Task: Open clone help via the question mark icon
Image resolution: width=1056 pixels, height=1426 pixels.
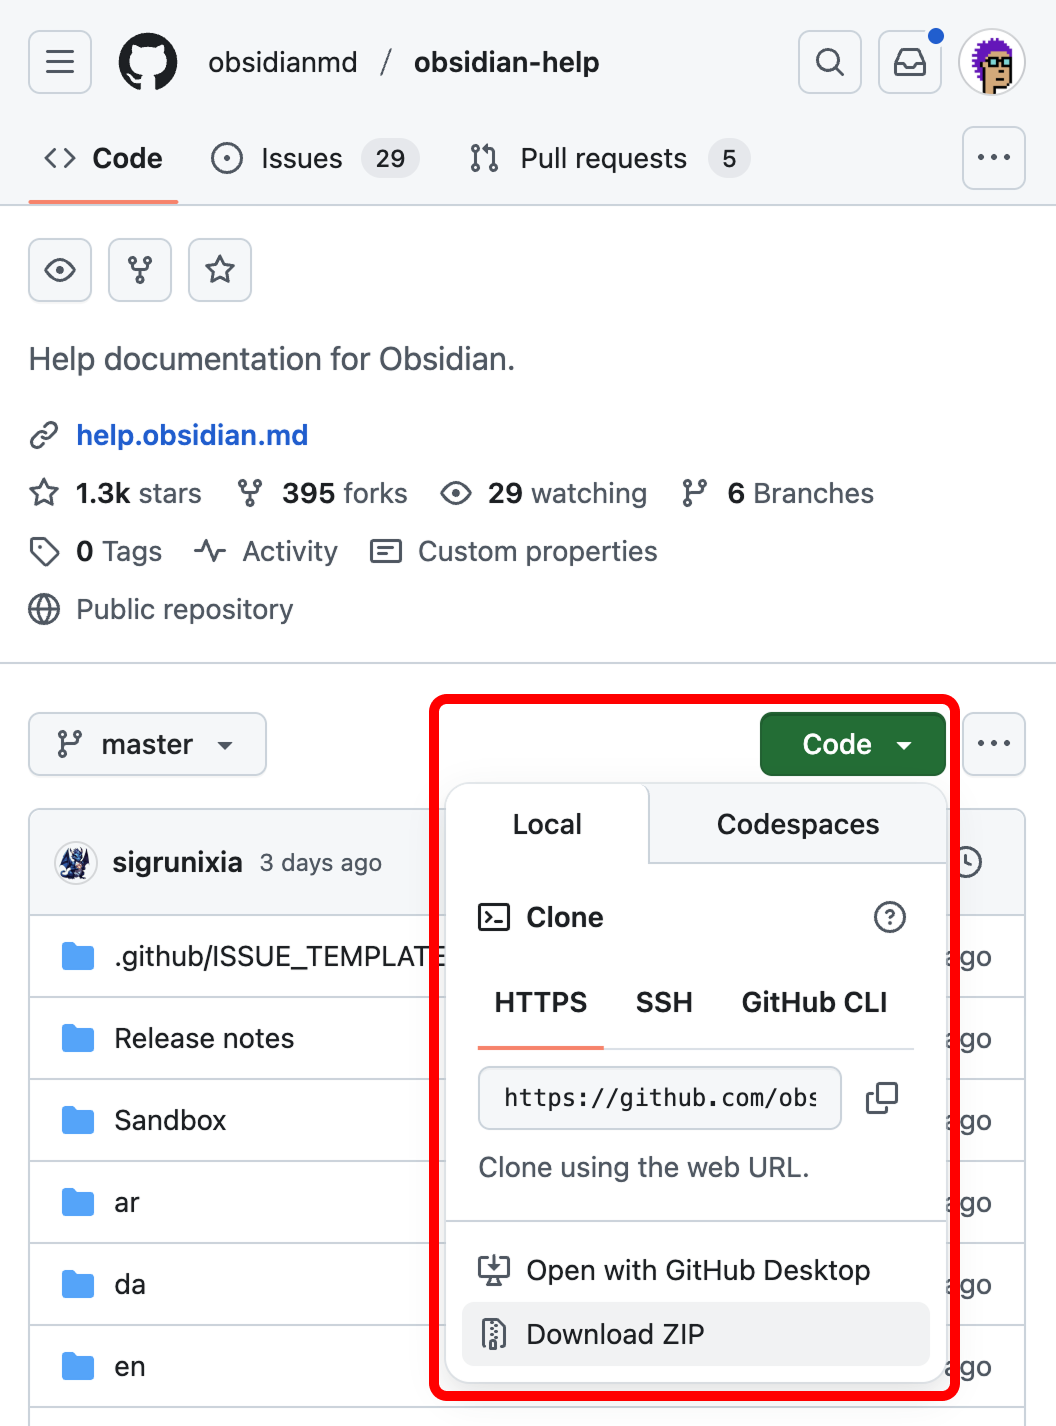Action: point(890,917)
